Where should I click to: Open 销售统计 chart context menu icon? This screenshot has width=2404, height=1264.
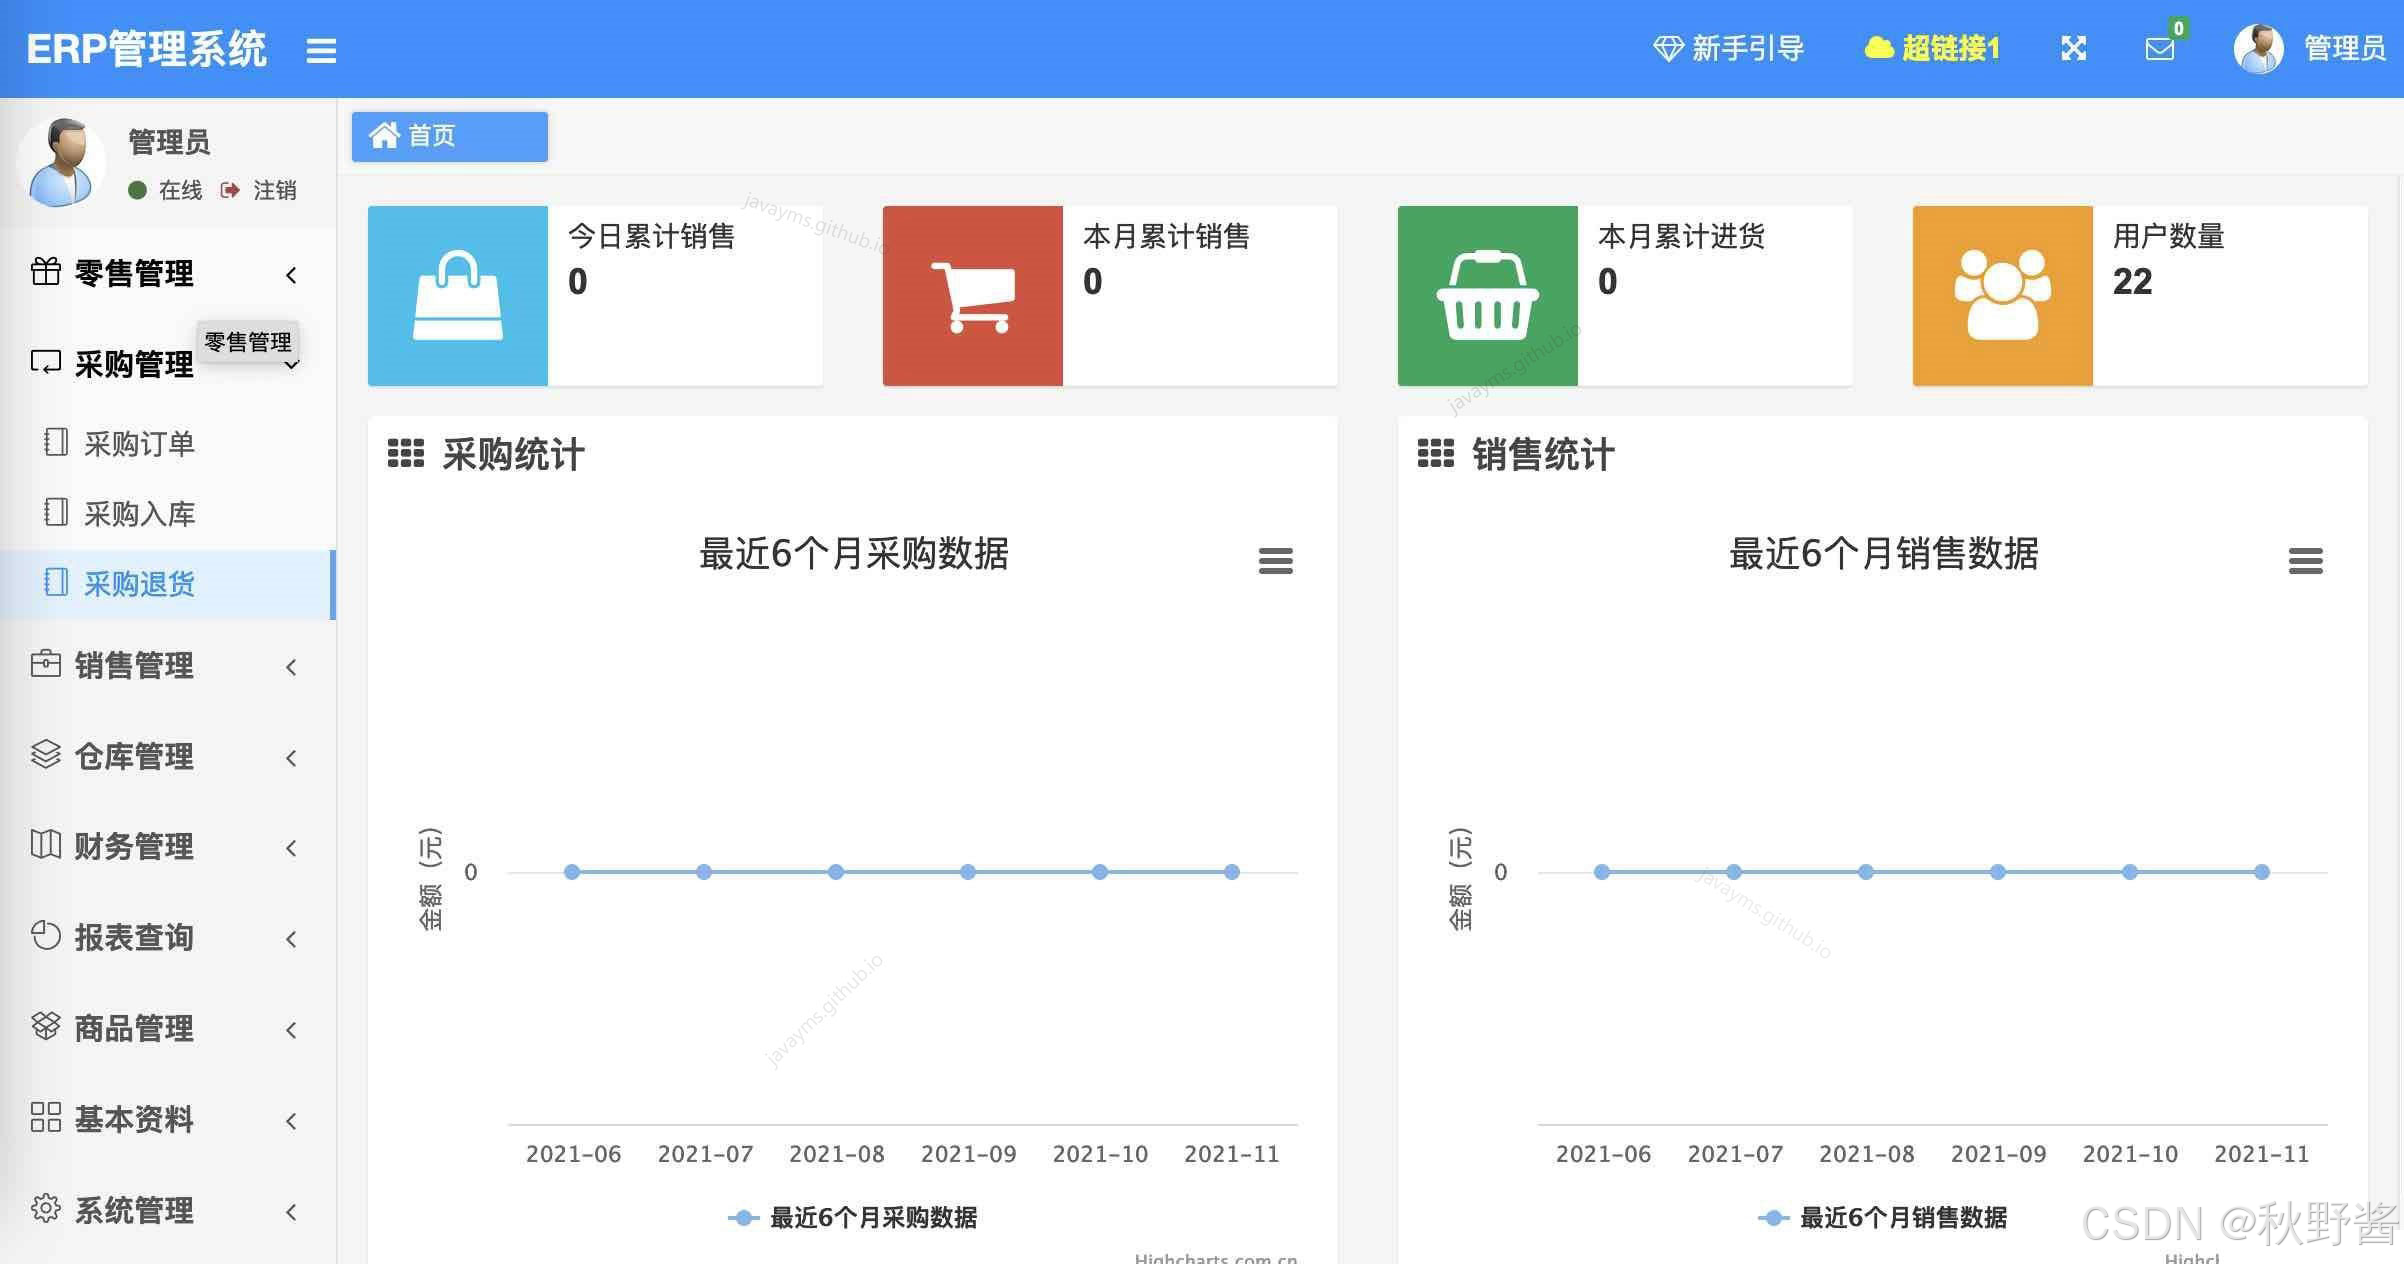2305,561
